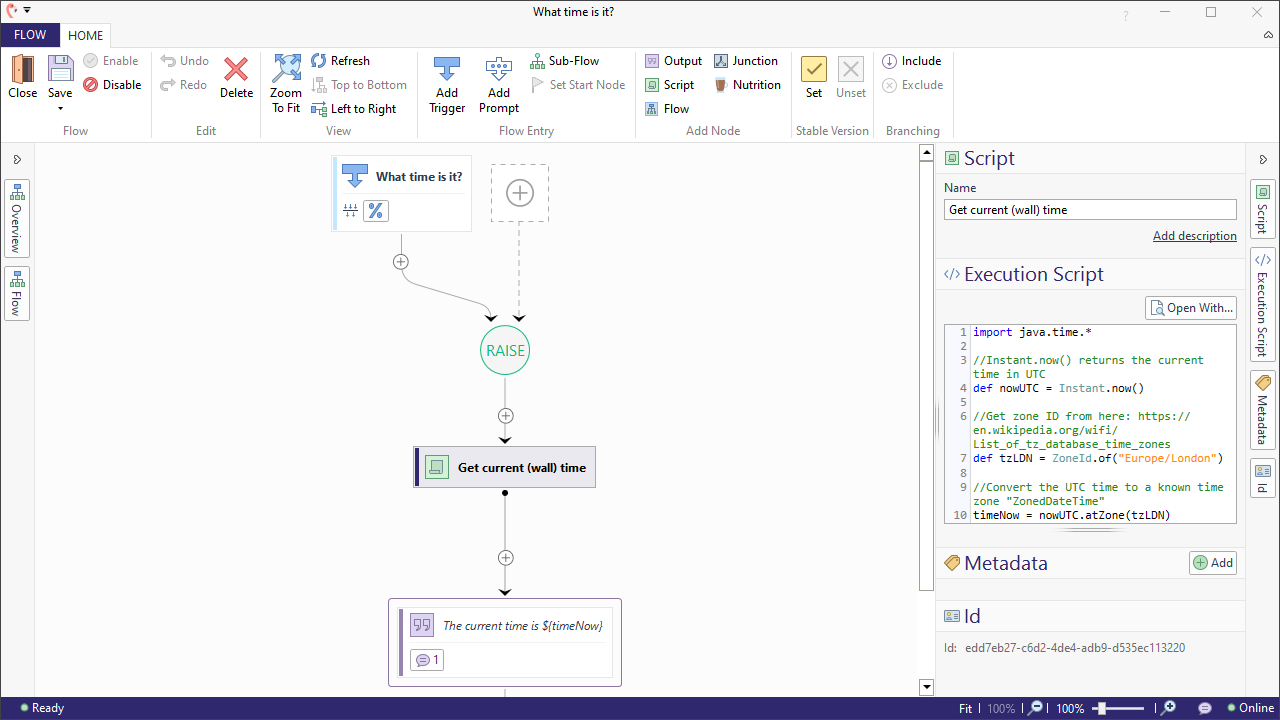Screen dimensions: 1280x720
Task: Expand the left side panel arrow
Action: point(17,159)
